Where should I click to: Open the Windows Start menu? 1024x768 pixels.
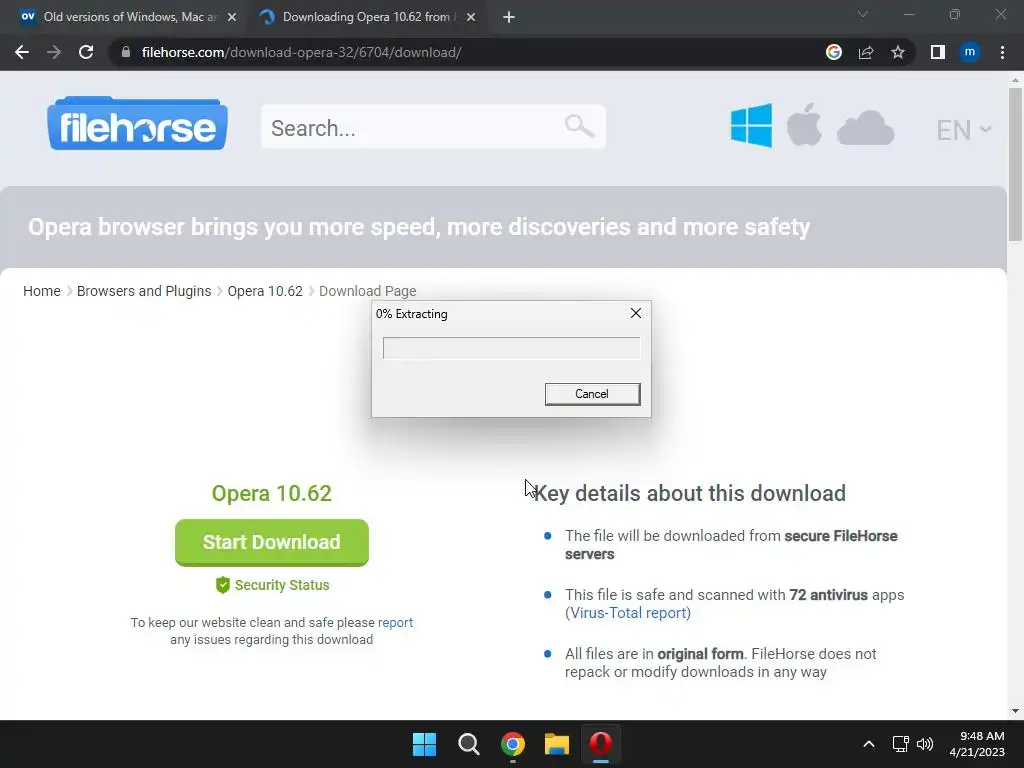point(424,744)
